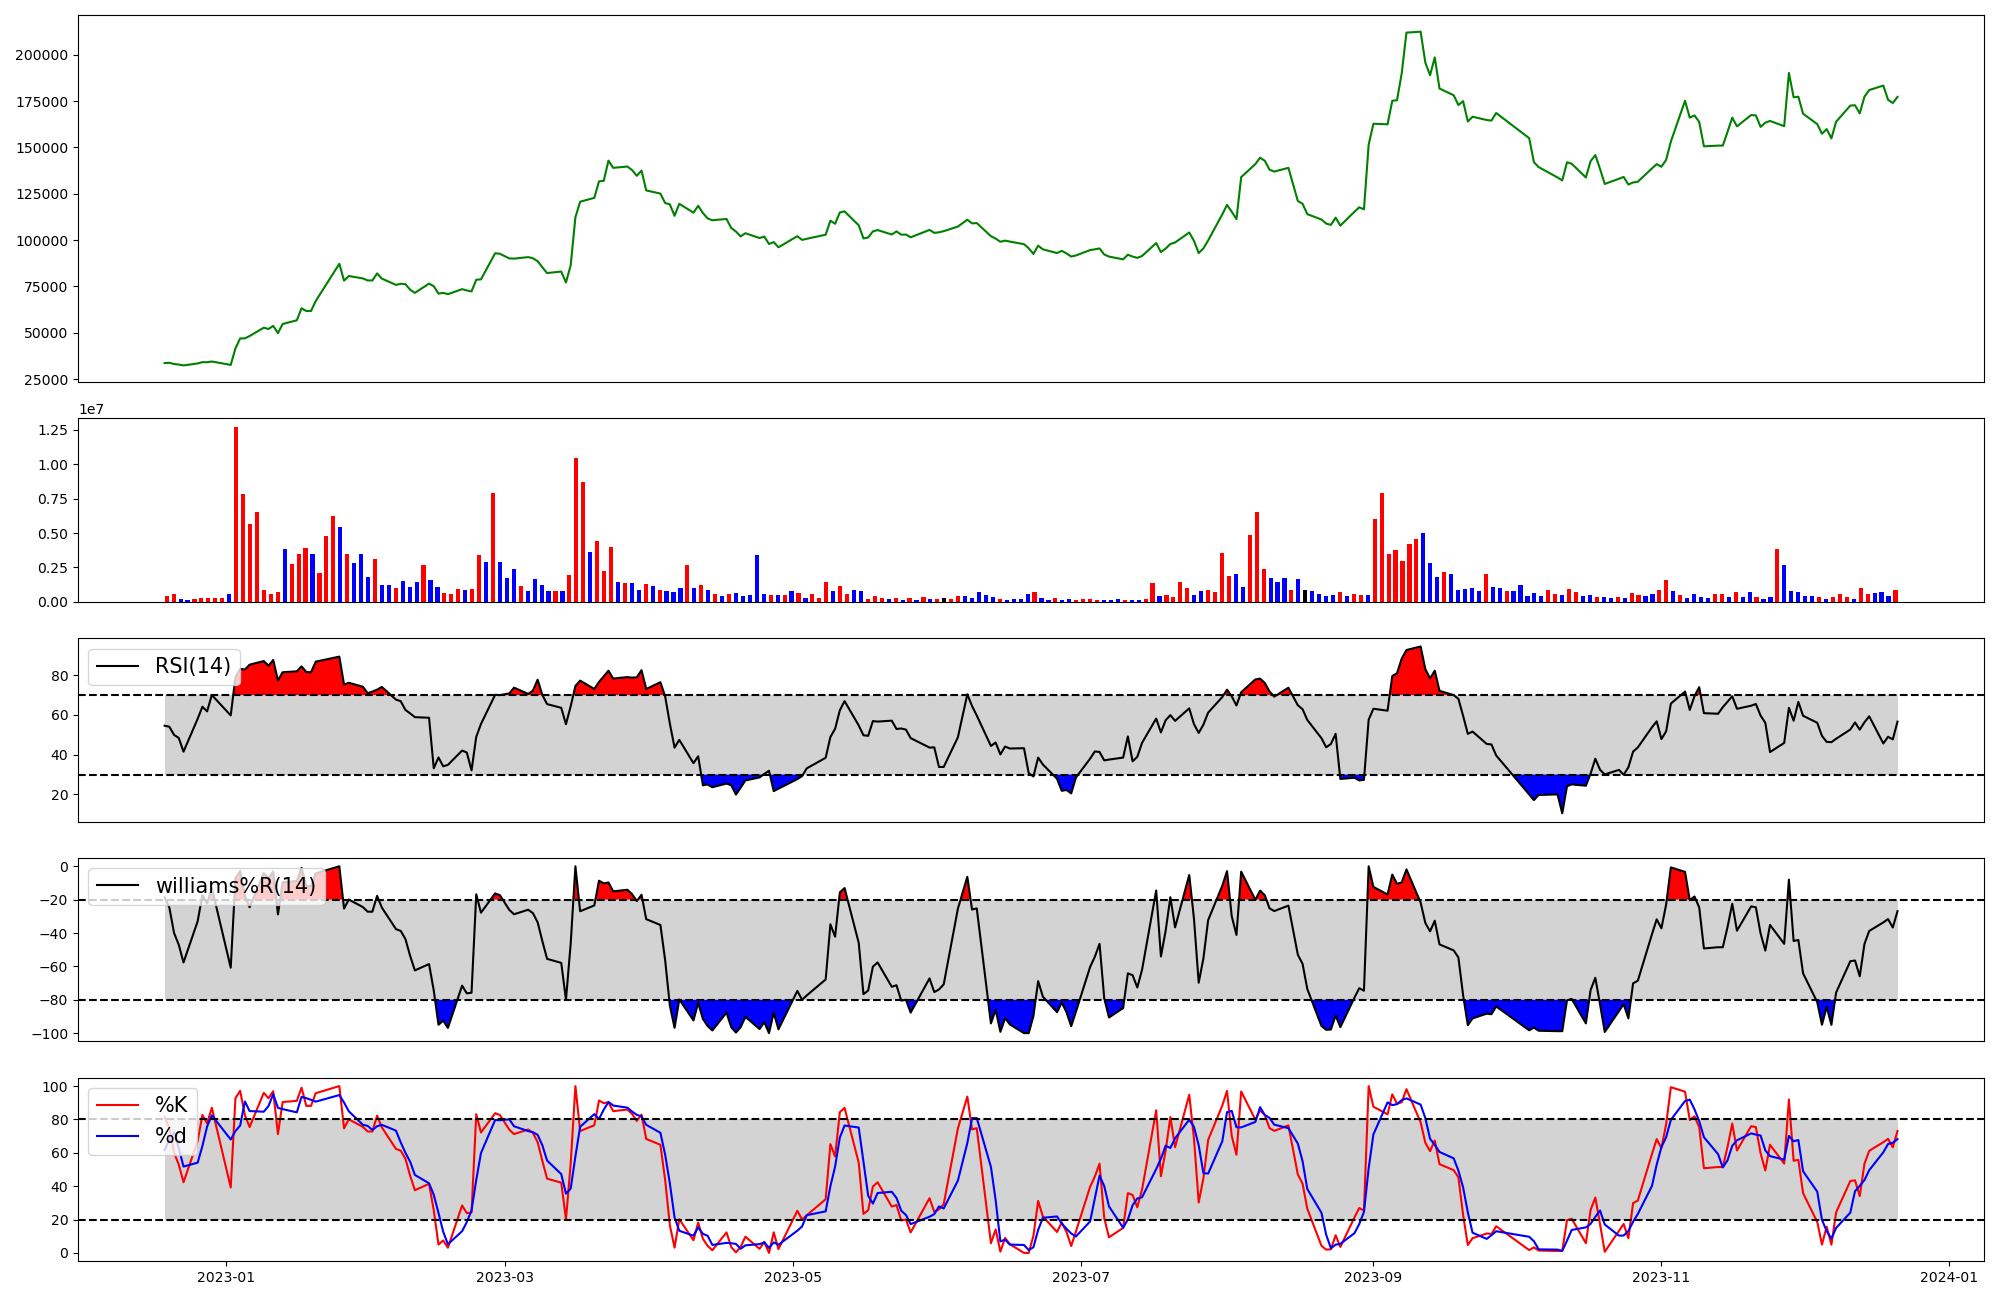Click the 2023-05 x-axis date label
Image resolution: width=2000 pixels, height=1300 pixels.
pos(793,1277)
